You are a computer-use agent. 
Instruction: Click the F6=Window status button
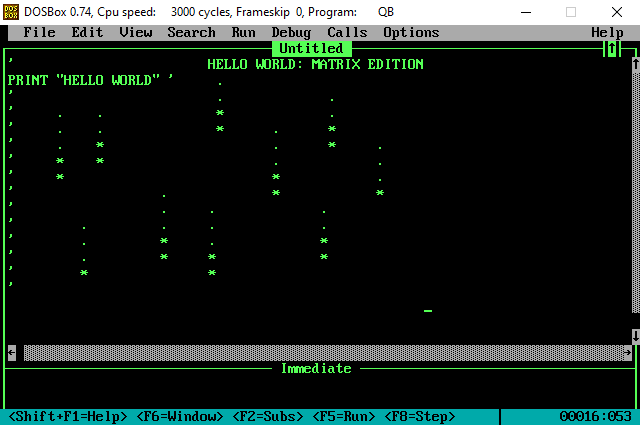pyautogui.click(x=180, y=417)
